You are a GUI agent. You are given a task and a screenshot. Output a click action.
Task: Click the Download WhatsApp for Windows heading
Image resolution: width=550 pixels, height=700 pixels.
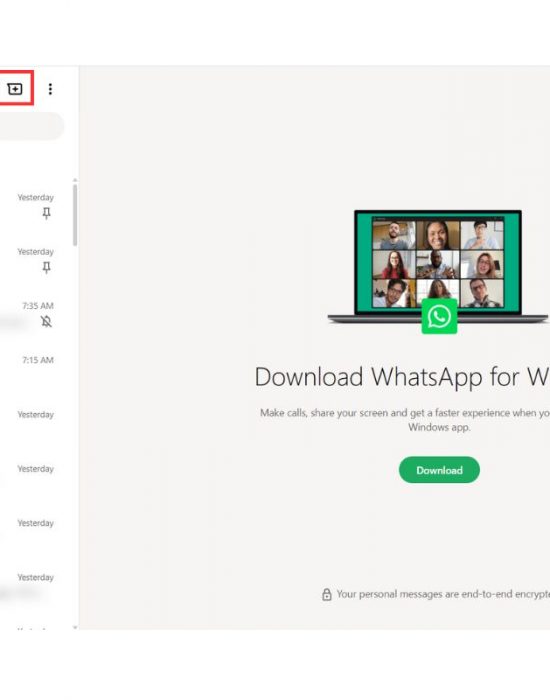[x=402, y=376]
